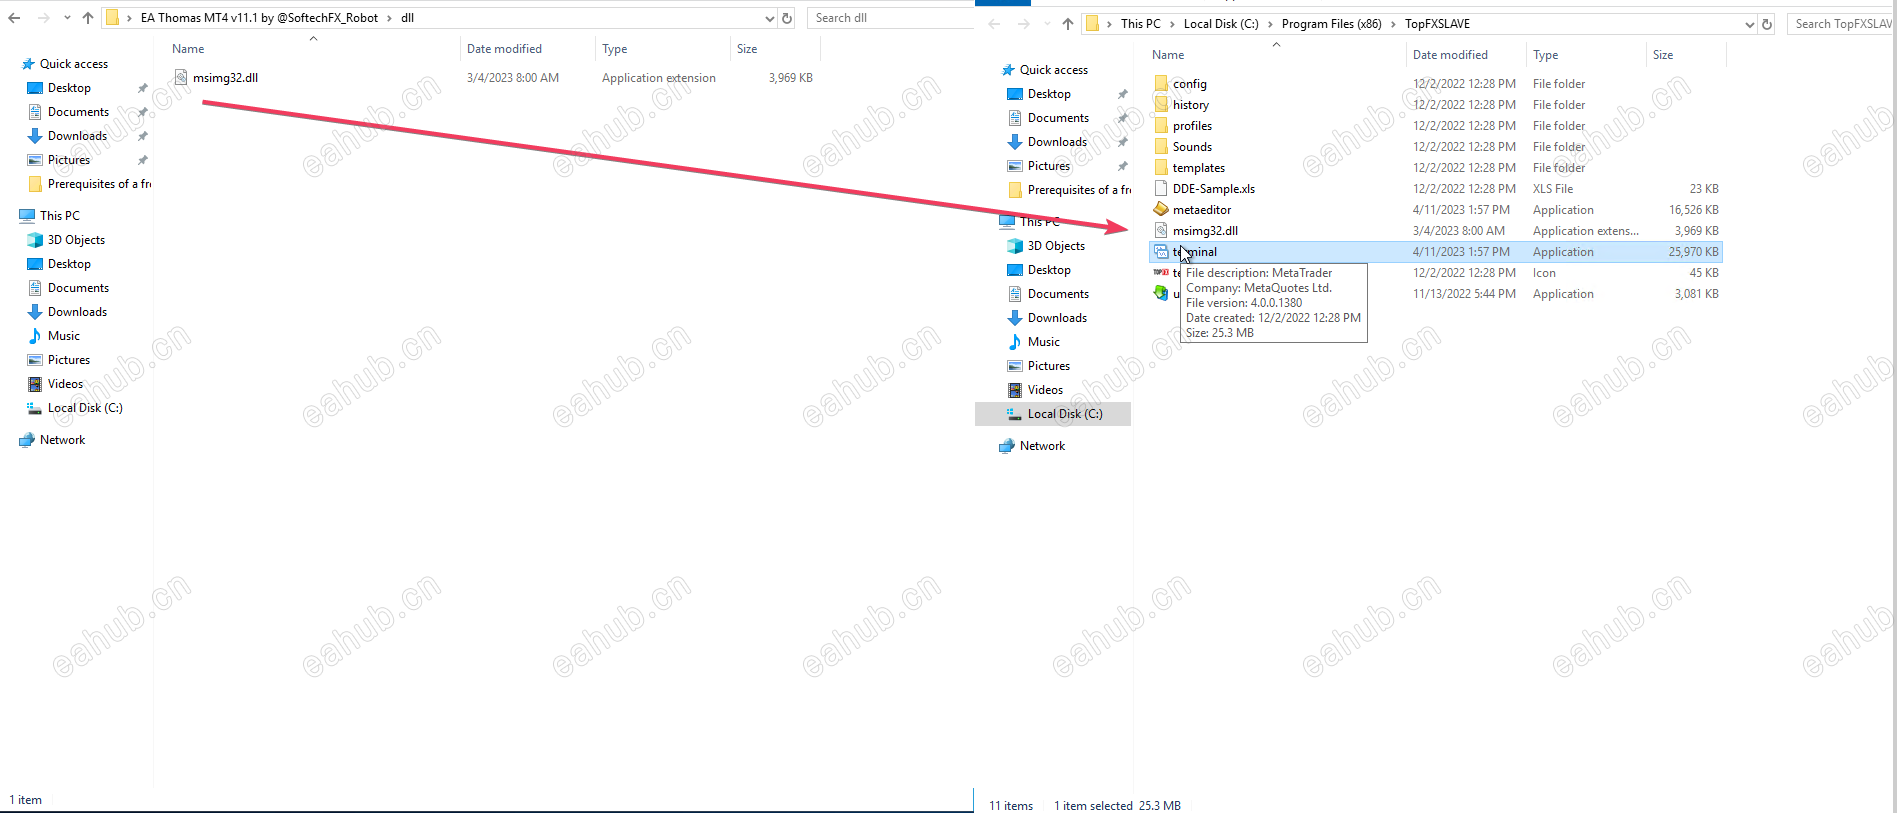Click the 3D Objects cube icon in the dll window
Viewport: 1897px width, 813px height.
pos(35,240)
